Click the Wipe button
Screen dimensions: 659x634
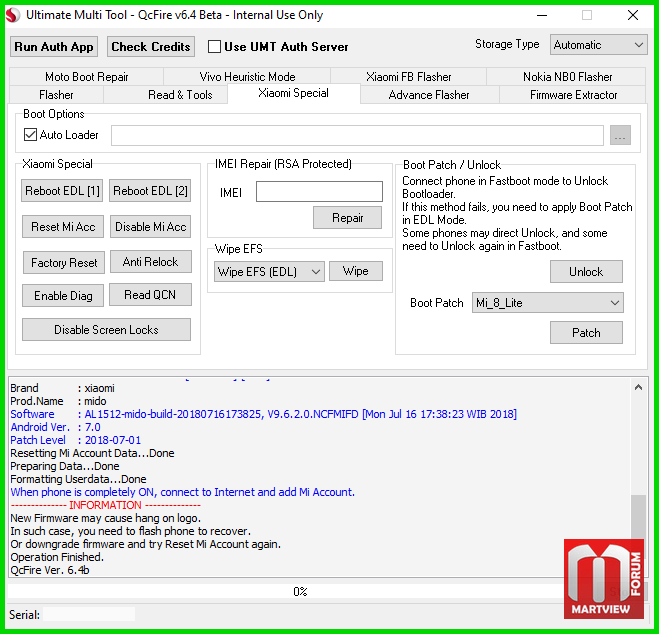pyautogui.click(x=356, y=271)
